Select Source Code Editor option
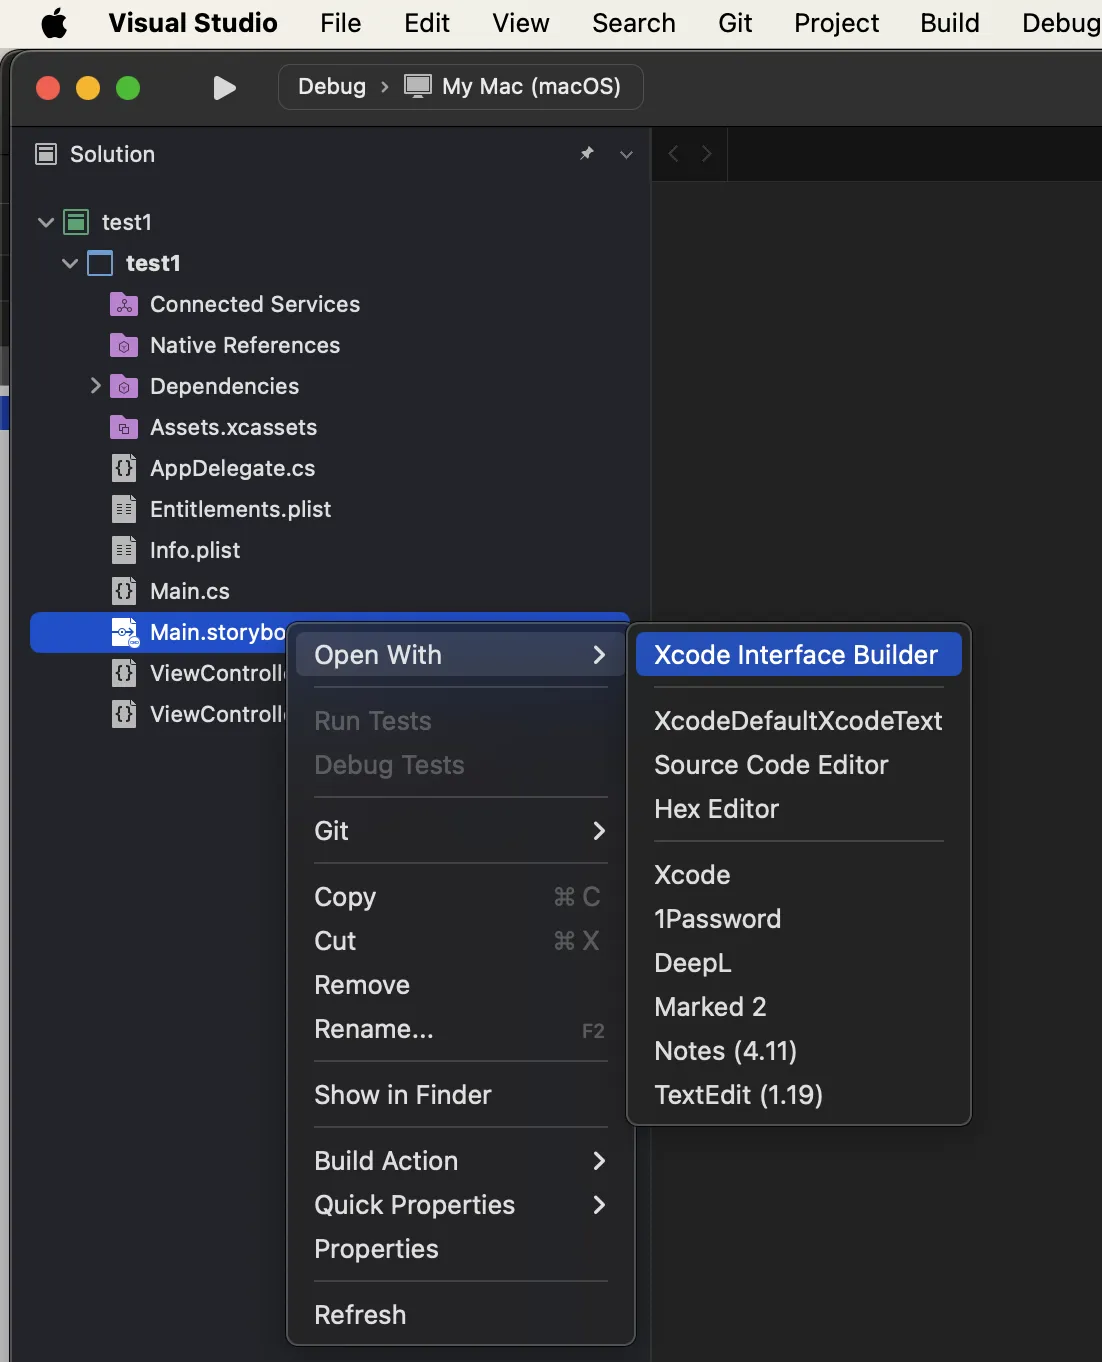This screenshot has height=1362, width=1102. 770,765
